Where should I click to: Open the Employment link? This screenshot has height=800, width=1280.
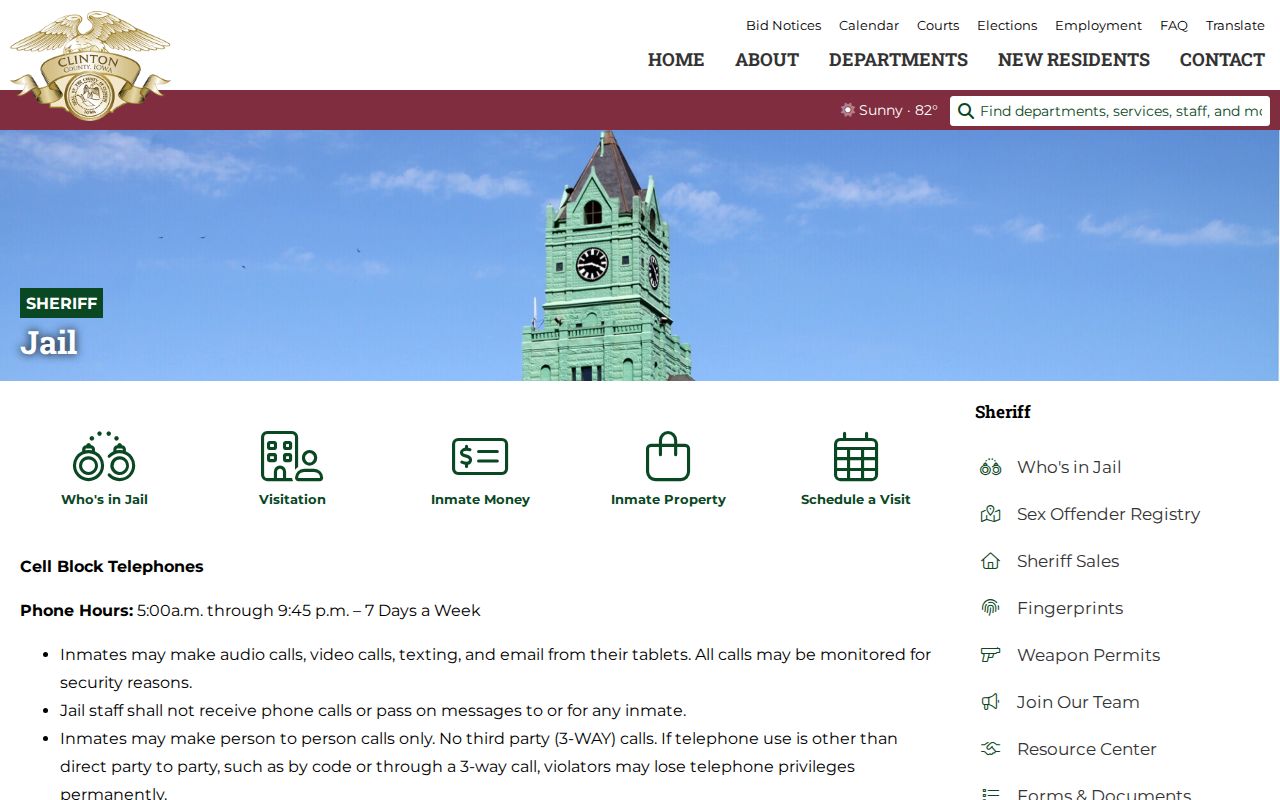pyautogui.click(x=1098, y=26)
